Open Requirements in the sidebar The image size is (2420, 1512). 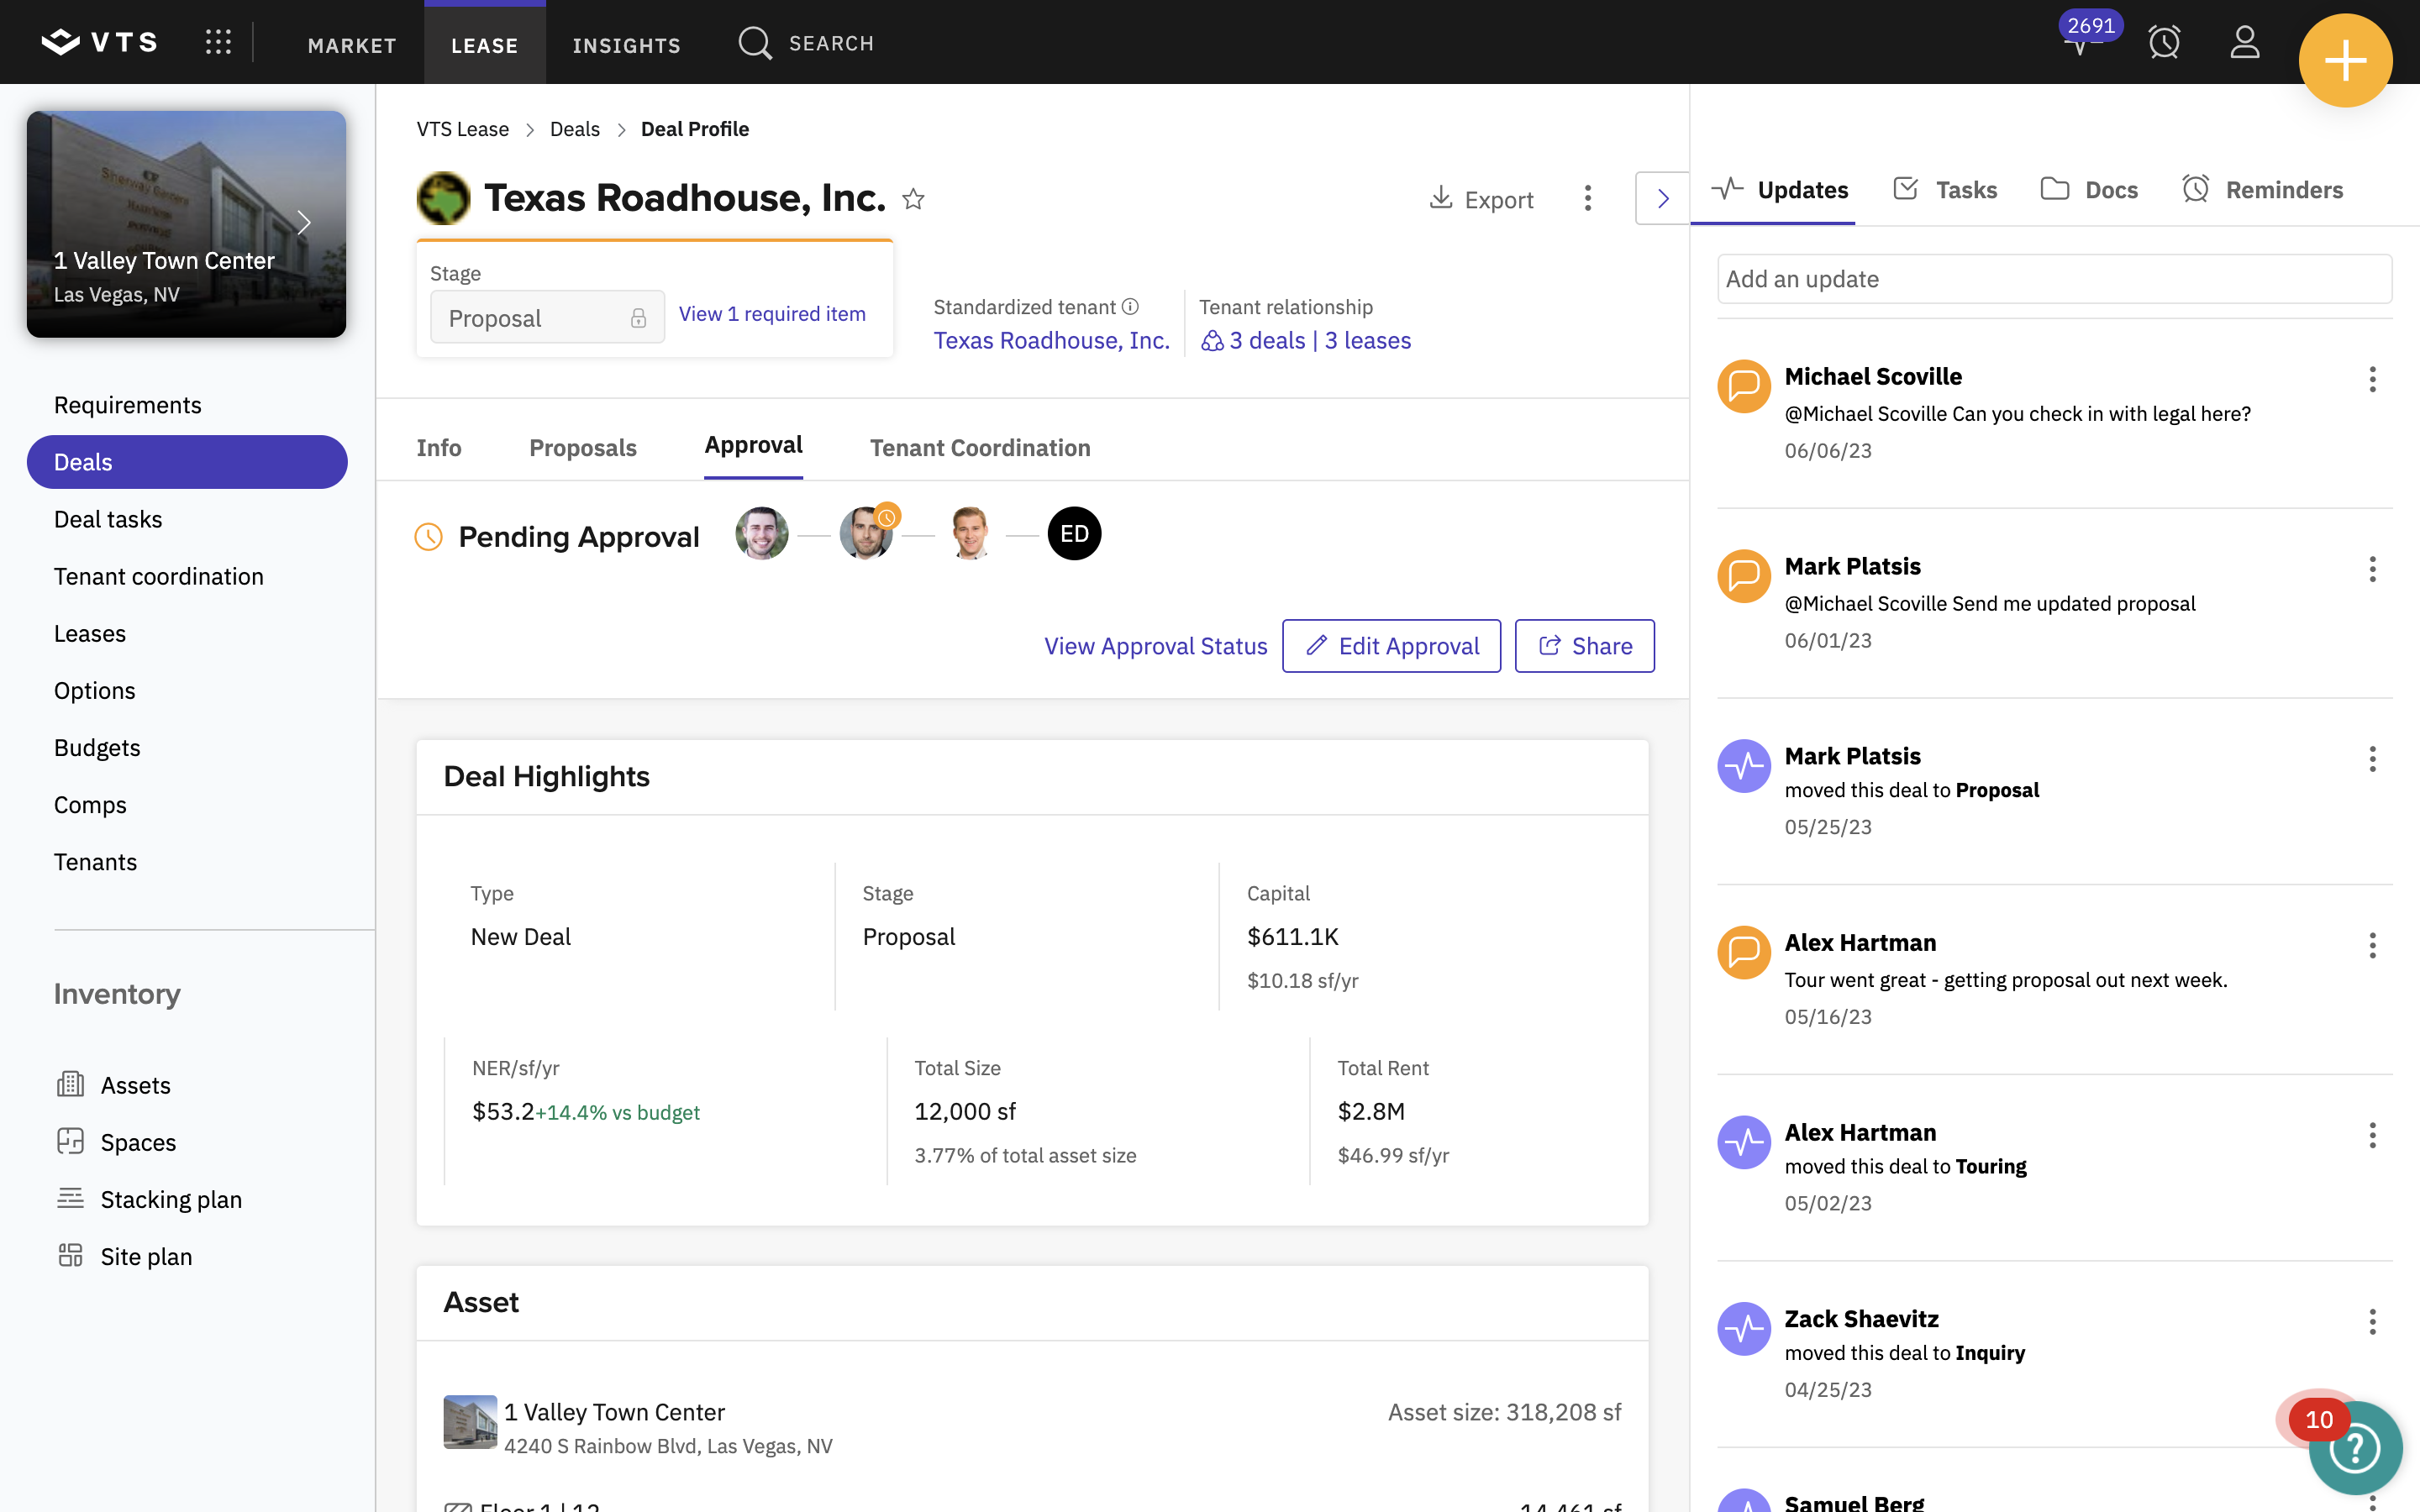click(x=128, y=405)
